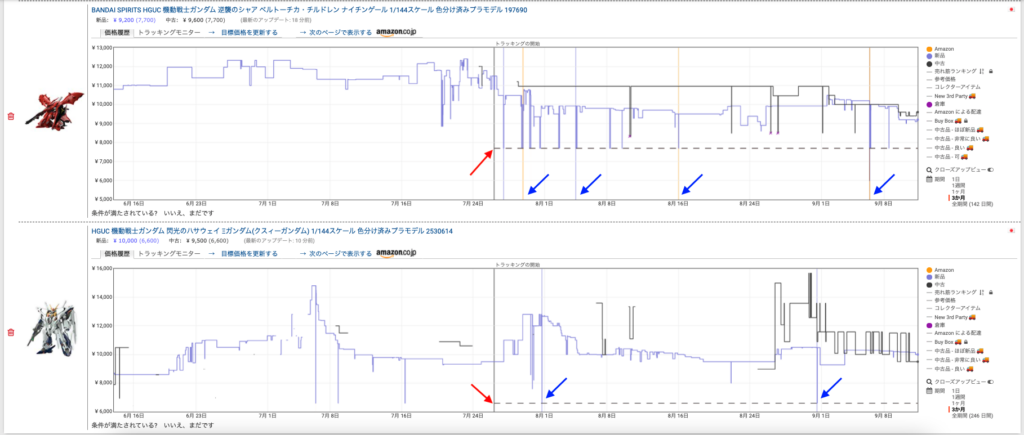Click 次のページで表示する amazon.co.jp for Xi Gundam

pos(358,253)
